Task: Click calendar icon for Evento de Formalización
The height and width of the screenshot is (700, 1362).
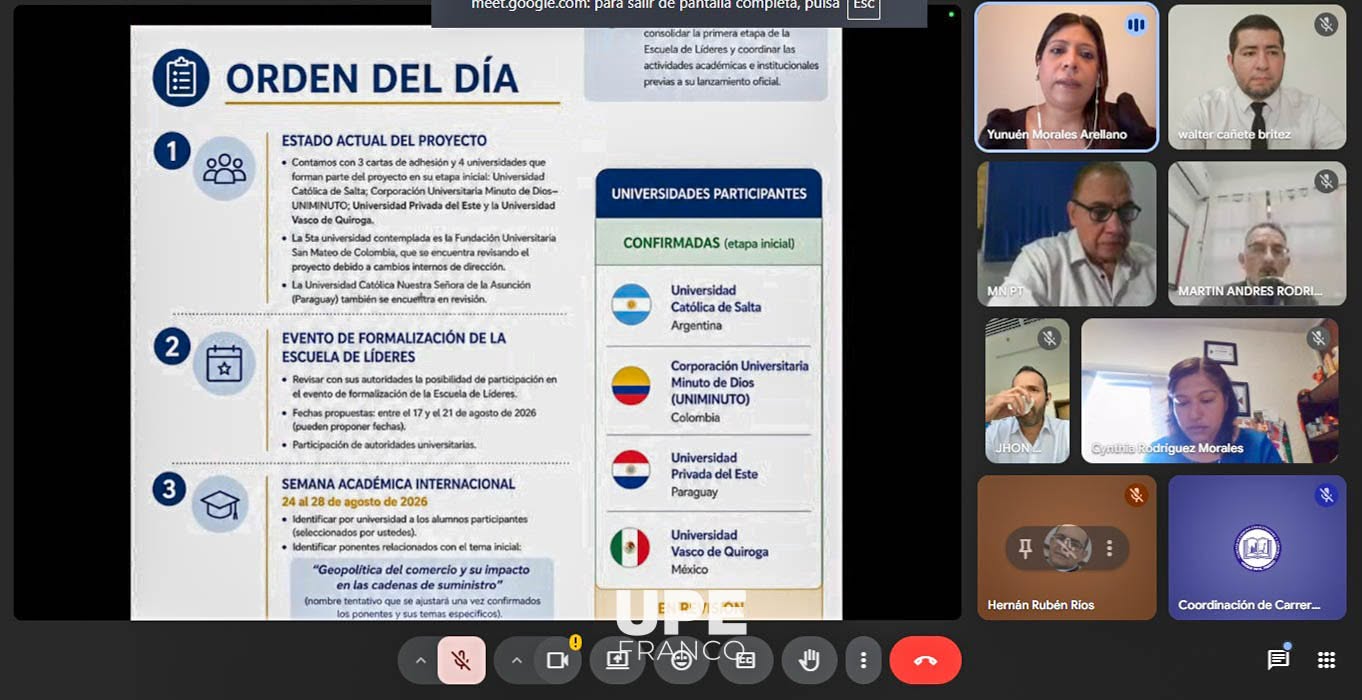Action: 224,364
